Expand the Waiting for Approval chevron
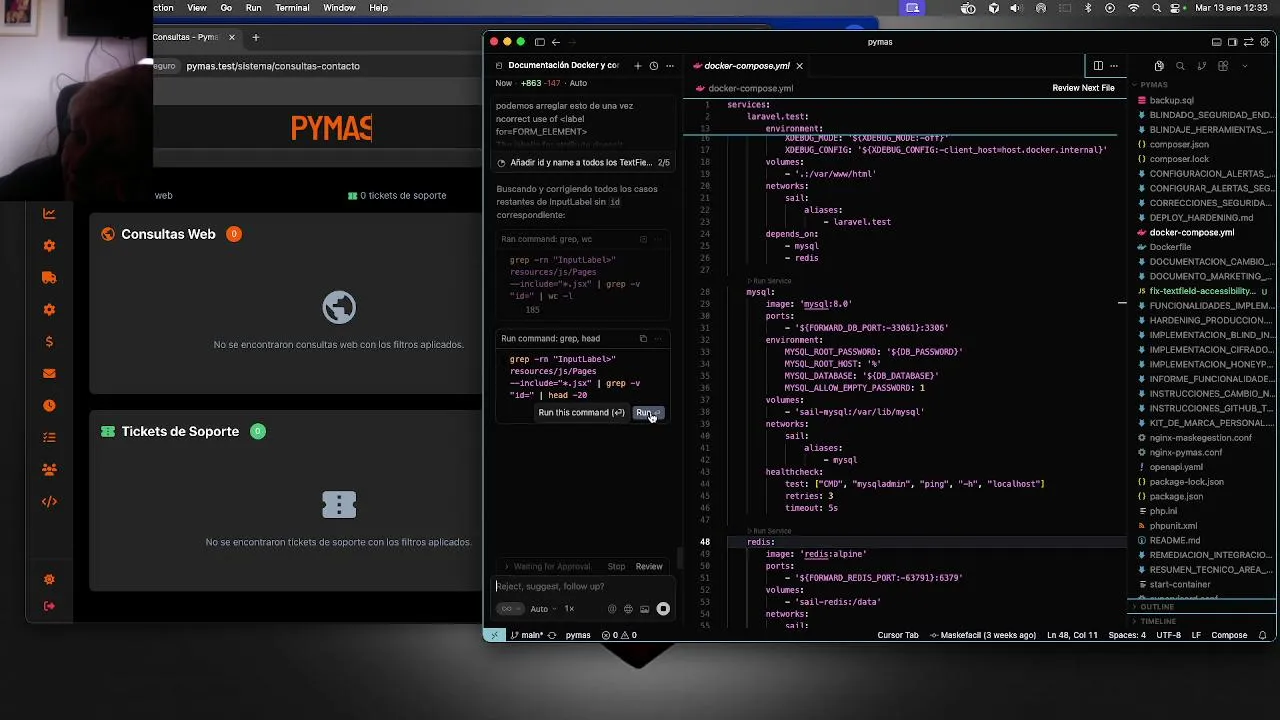The image size is (1280, 720). pyautogui.click(x=506, y=567)
